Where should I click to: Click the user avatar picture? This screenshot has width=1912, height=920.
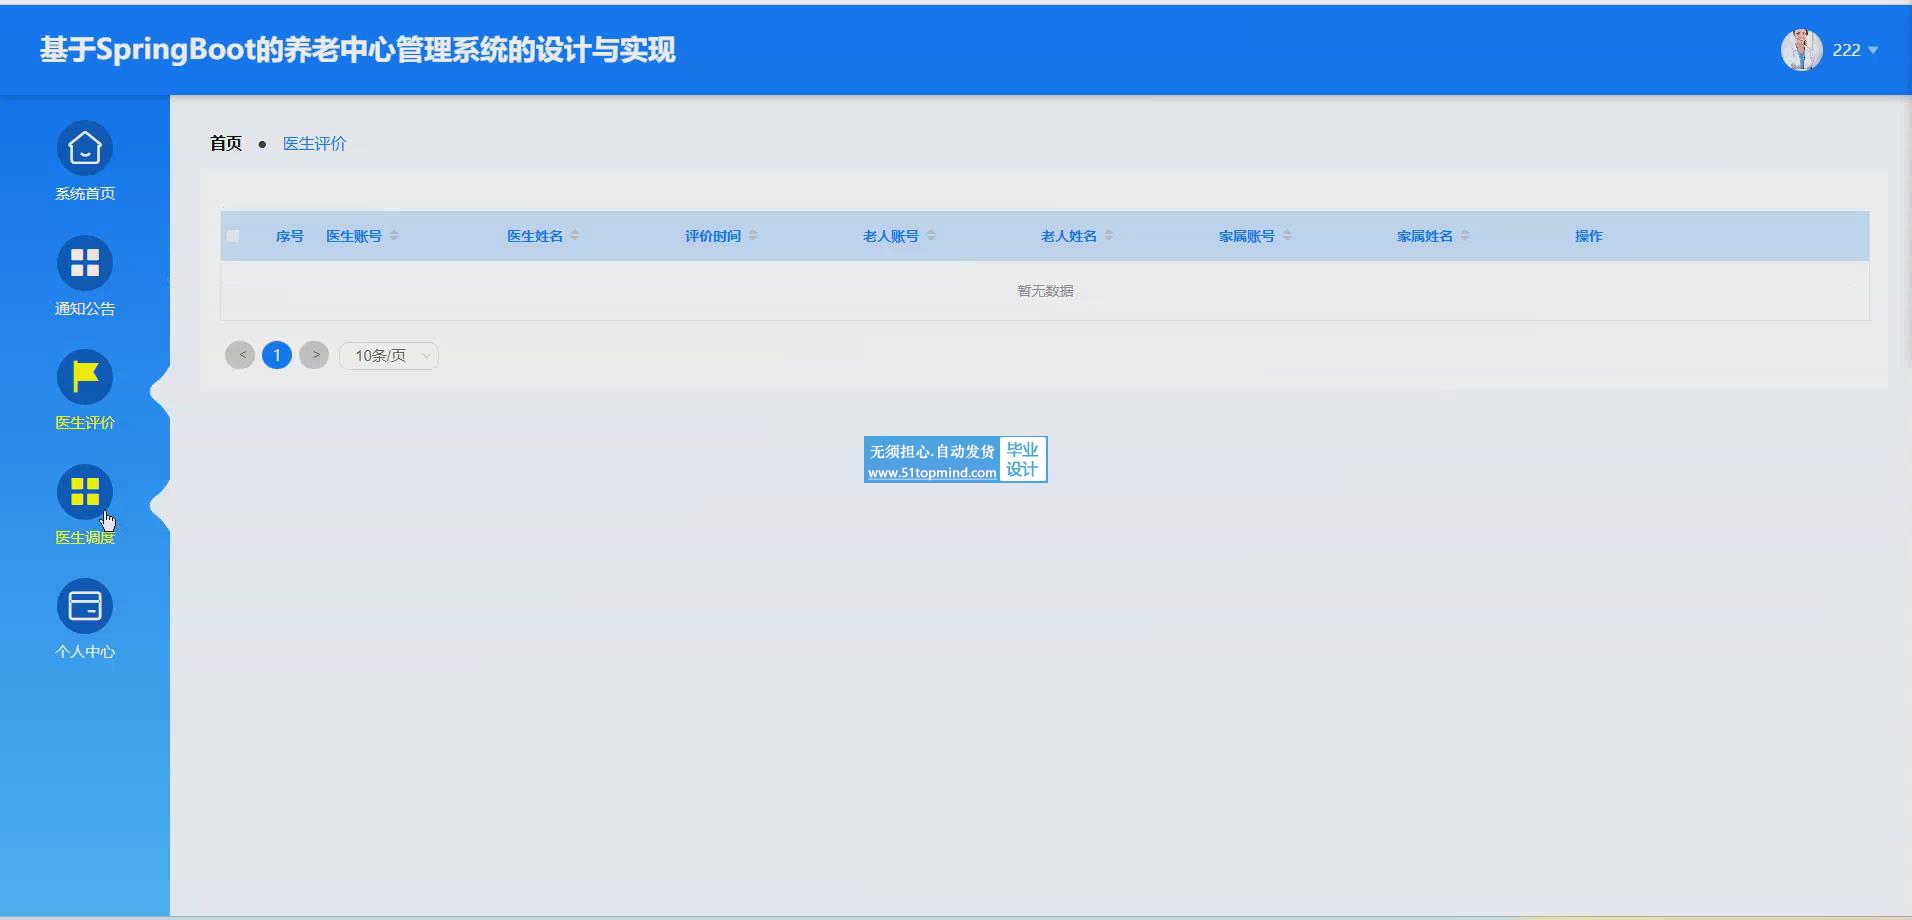[x=1801, y=50]
